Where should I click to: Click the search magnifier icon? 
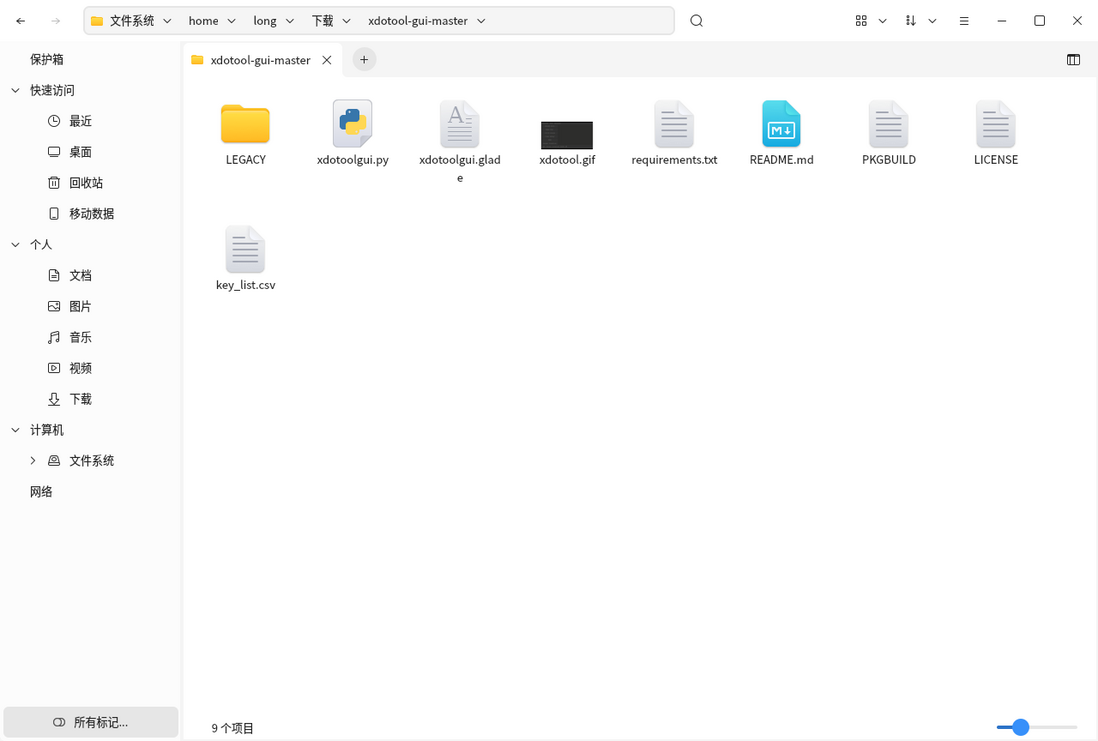696,21
